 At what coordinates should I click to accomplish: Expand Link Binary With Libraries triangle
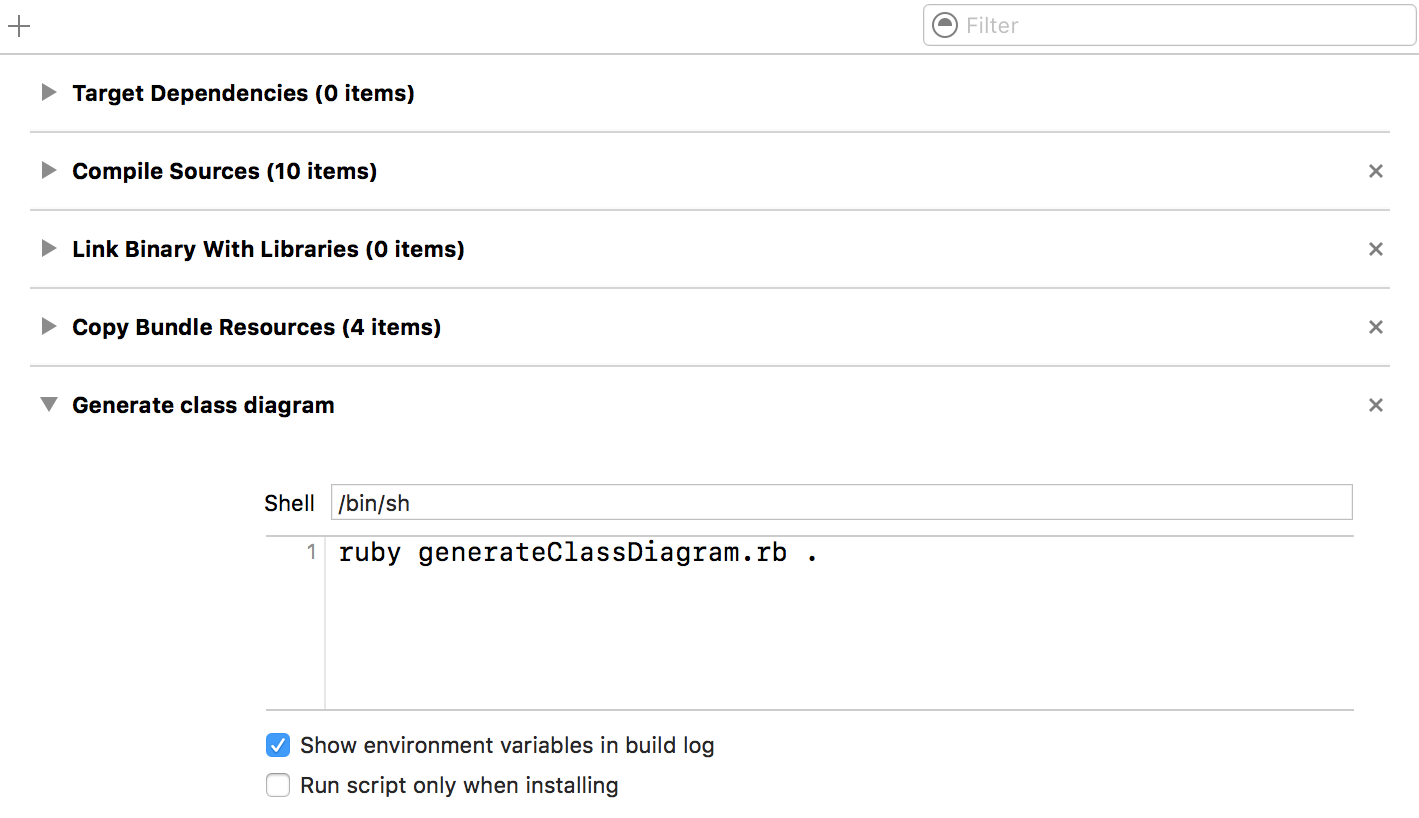48,249
